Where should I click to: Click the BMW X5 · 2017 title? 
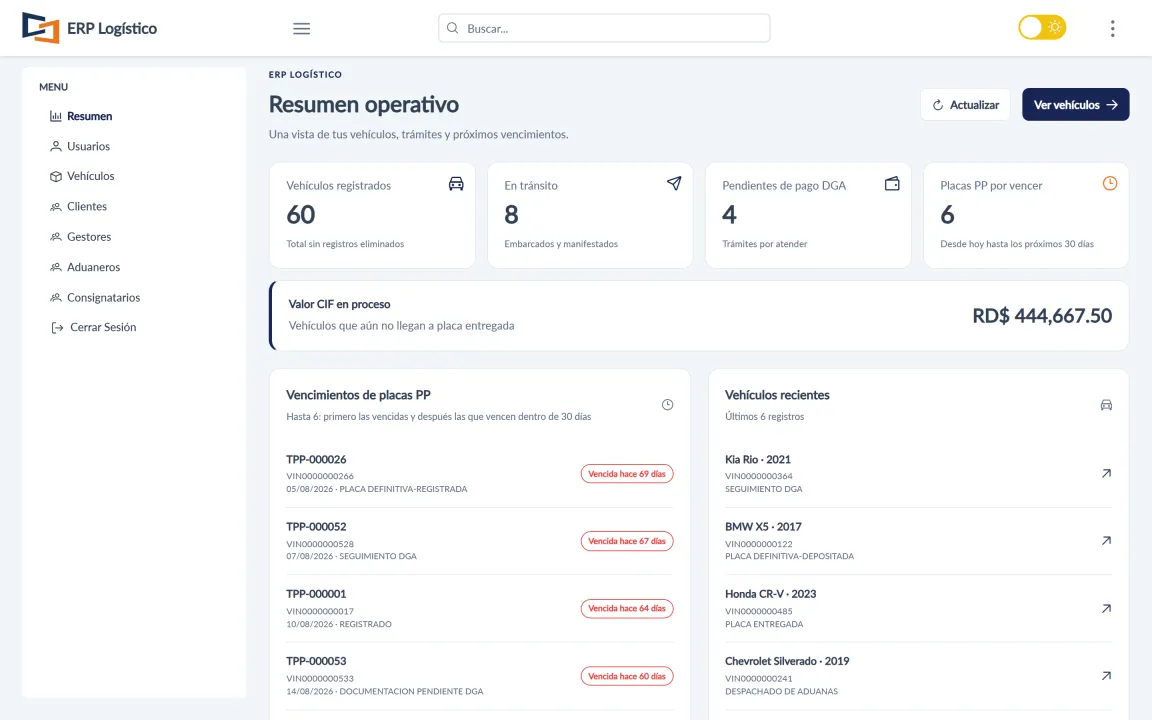pos(763,527)
